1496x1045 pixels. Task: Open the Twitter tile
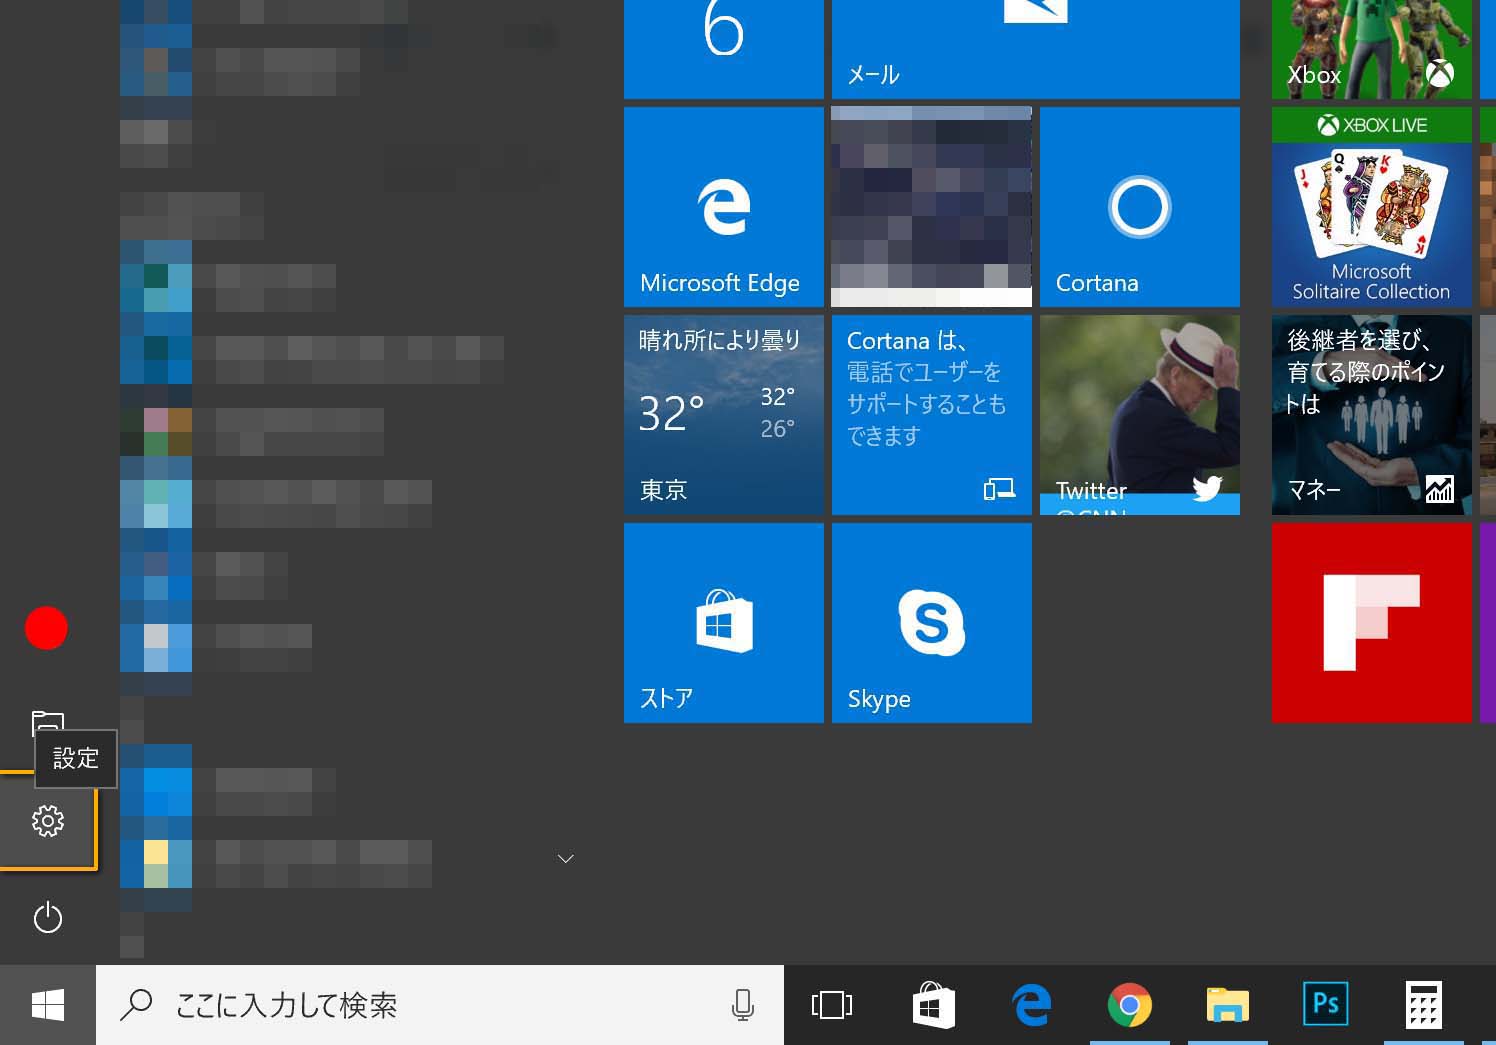1140,415
